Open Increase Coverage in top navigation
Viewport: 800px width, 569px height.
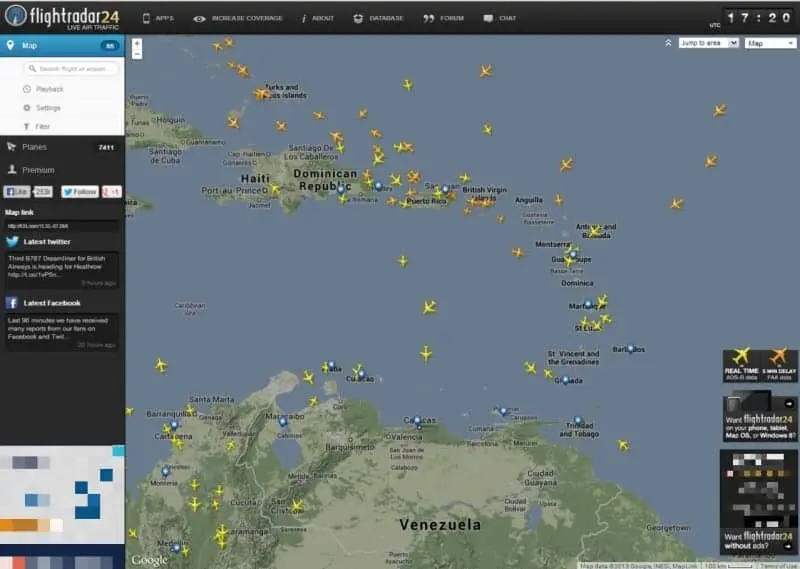point(238,18)
